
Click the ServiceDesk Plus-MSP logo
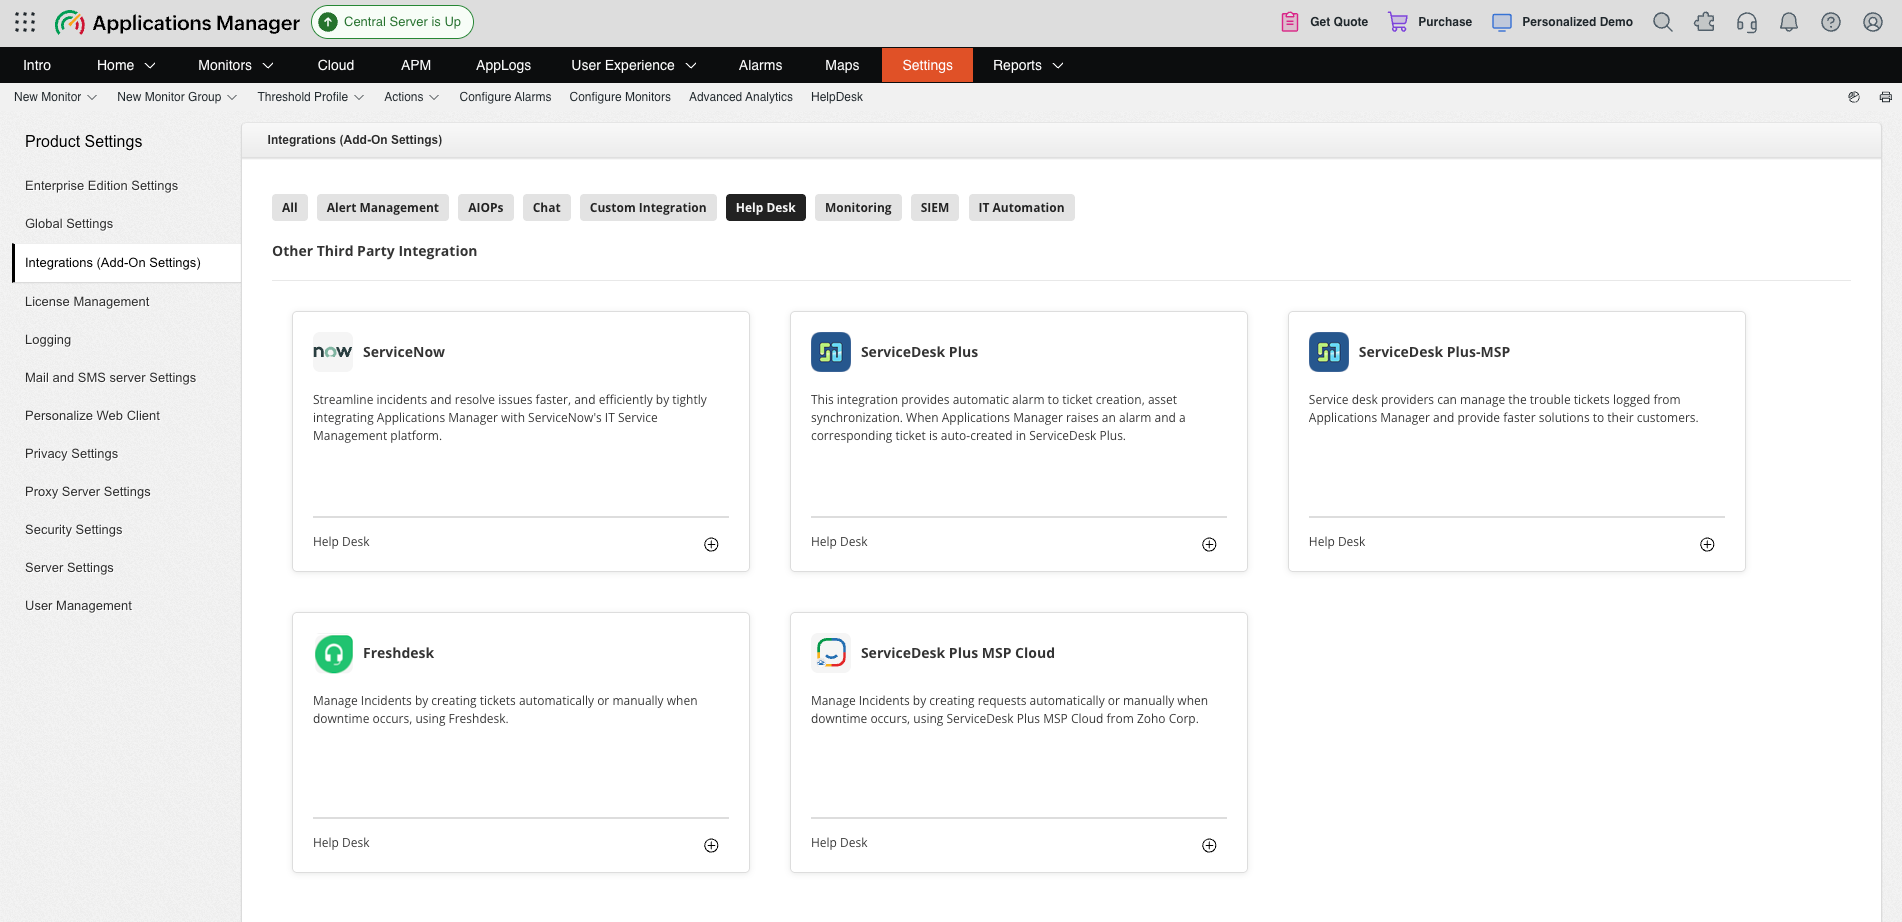tap(1329, 352)
